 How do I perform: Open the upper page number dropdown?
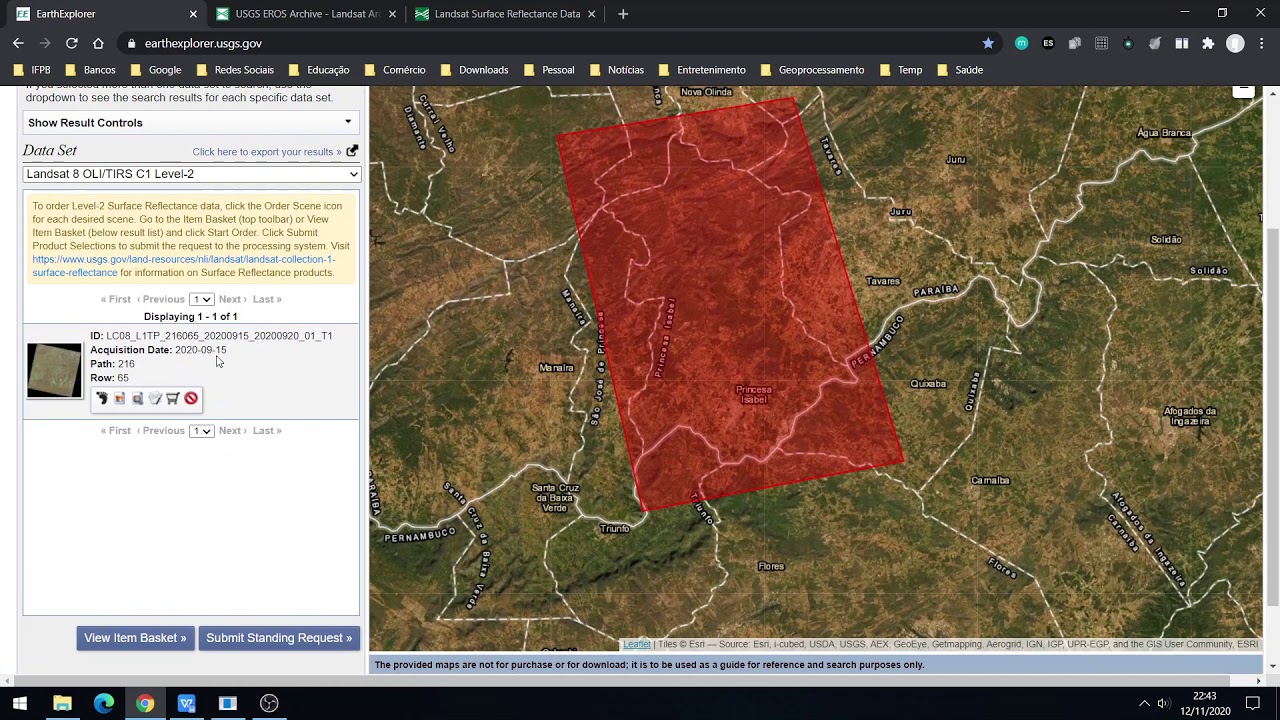tap(201, 299)
